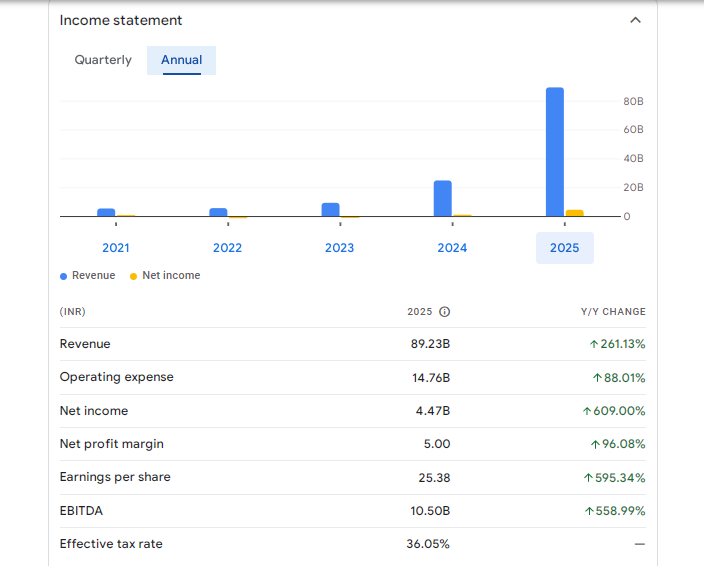
Task: Switch to the Quarterly tab
Action: click(103, 60)
